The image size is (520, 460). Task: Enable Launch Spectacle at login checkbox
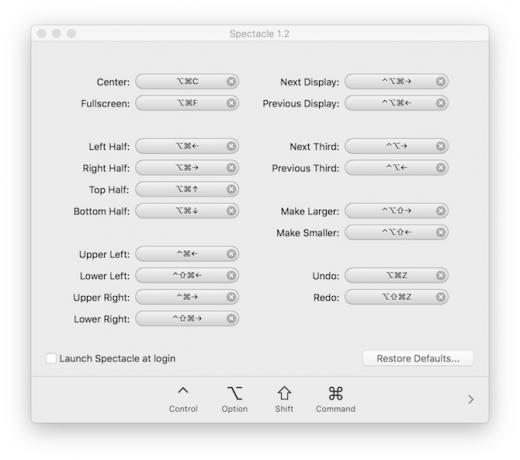pyautogui.click(x=51, y=358)
